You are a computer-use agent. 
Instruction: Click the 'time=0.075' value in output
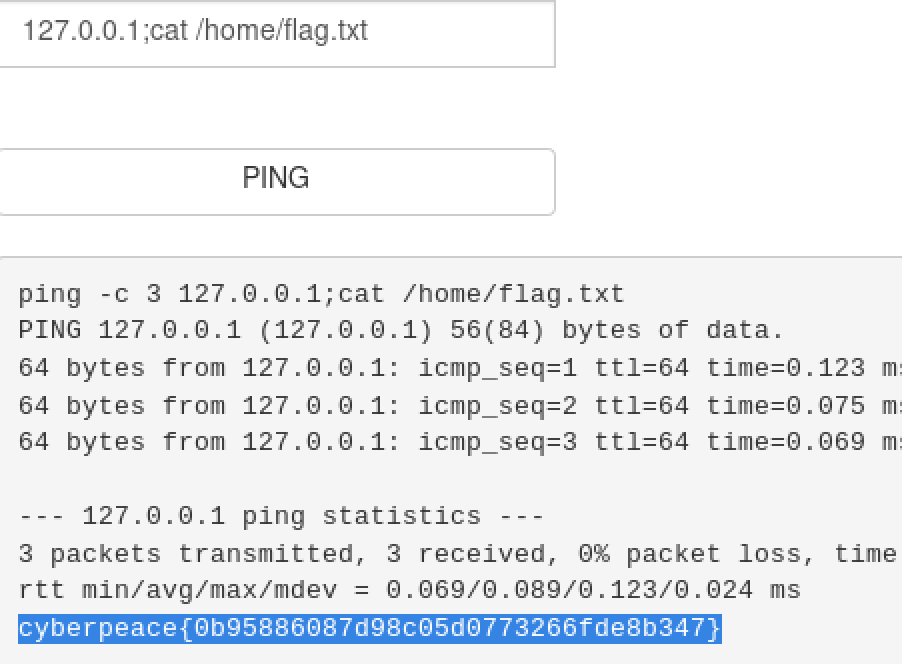tap(785, 405)
